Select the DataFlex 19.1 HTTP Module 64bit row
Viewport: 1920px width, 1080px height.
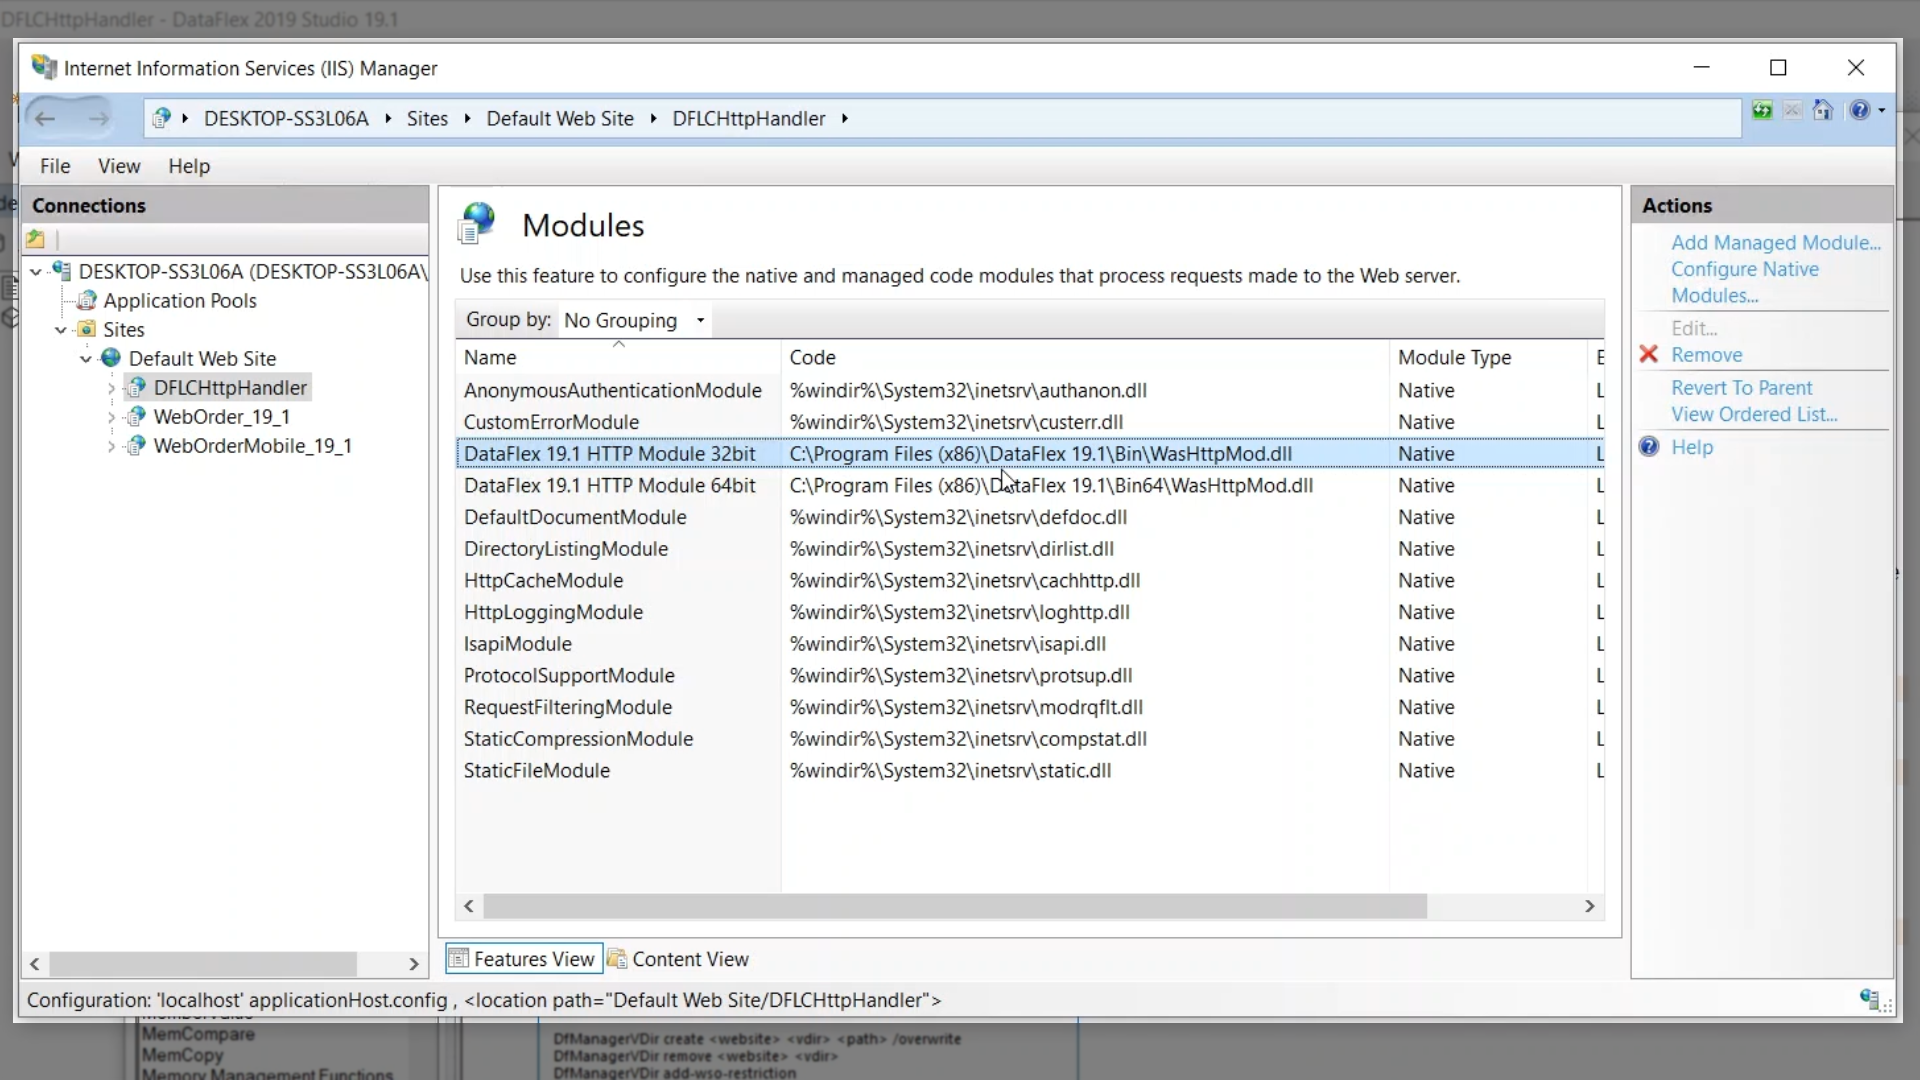tap(609, 486)
